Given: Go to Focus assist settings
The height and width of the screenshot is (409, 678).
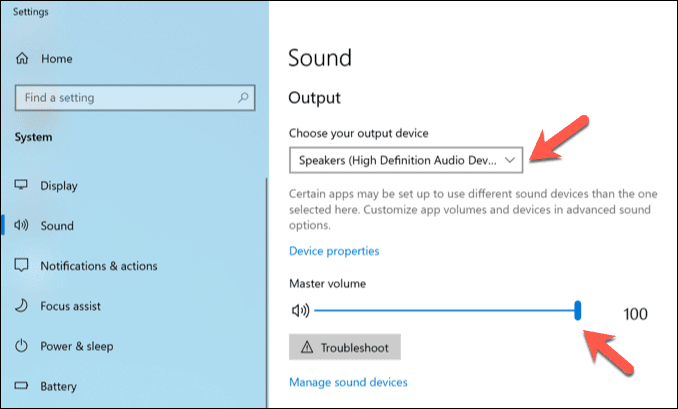Looking at the screenshot, I should (x=70, y=306).
